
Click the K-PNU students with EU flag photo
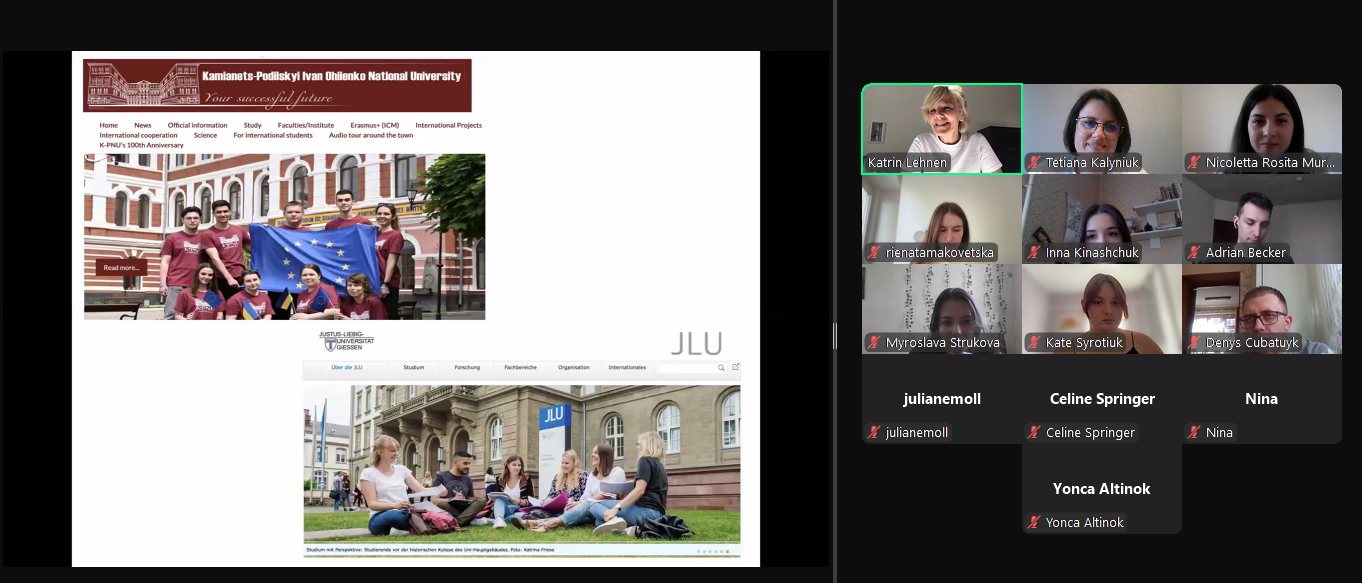tap(285, 236)
